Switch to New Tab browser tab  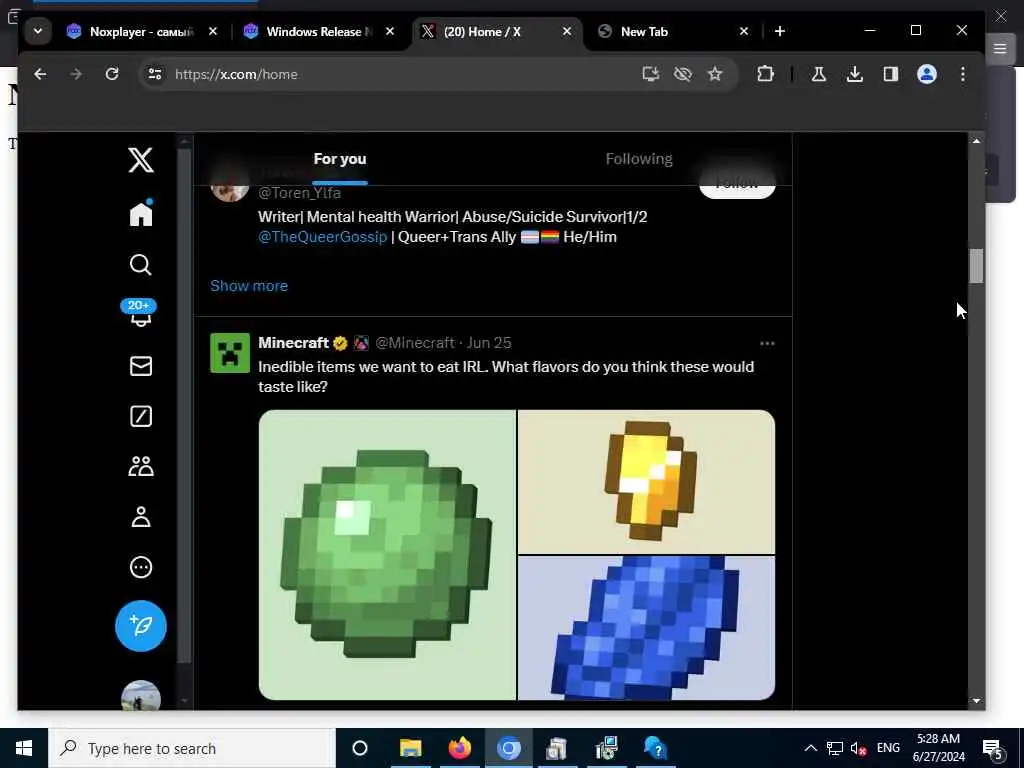[x=673, y=31]
